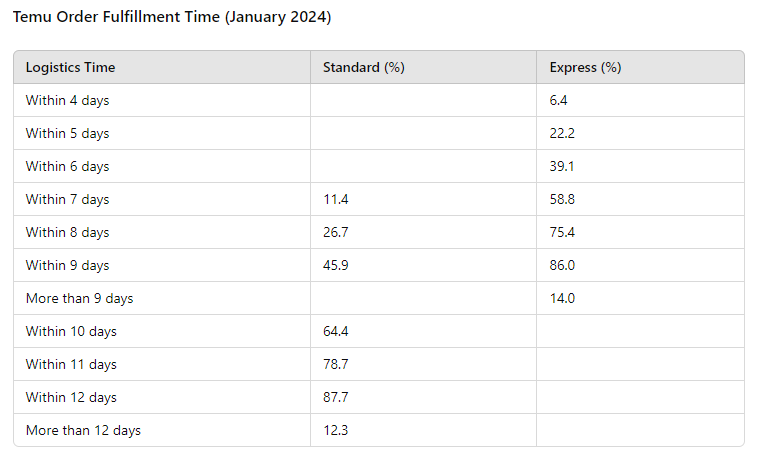Select the 'More than 12 days' label
This screenshot has height=464, width=770.
pos(83,431)
